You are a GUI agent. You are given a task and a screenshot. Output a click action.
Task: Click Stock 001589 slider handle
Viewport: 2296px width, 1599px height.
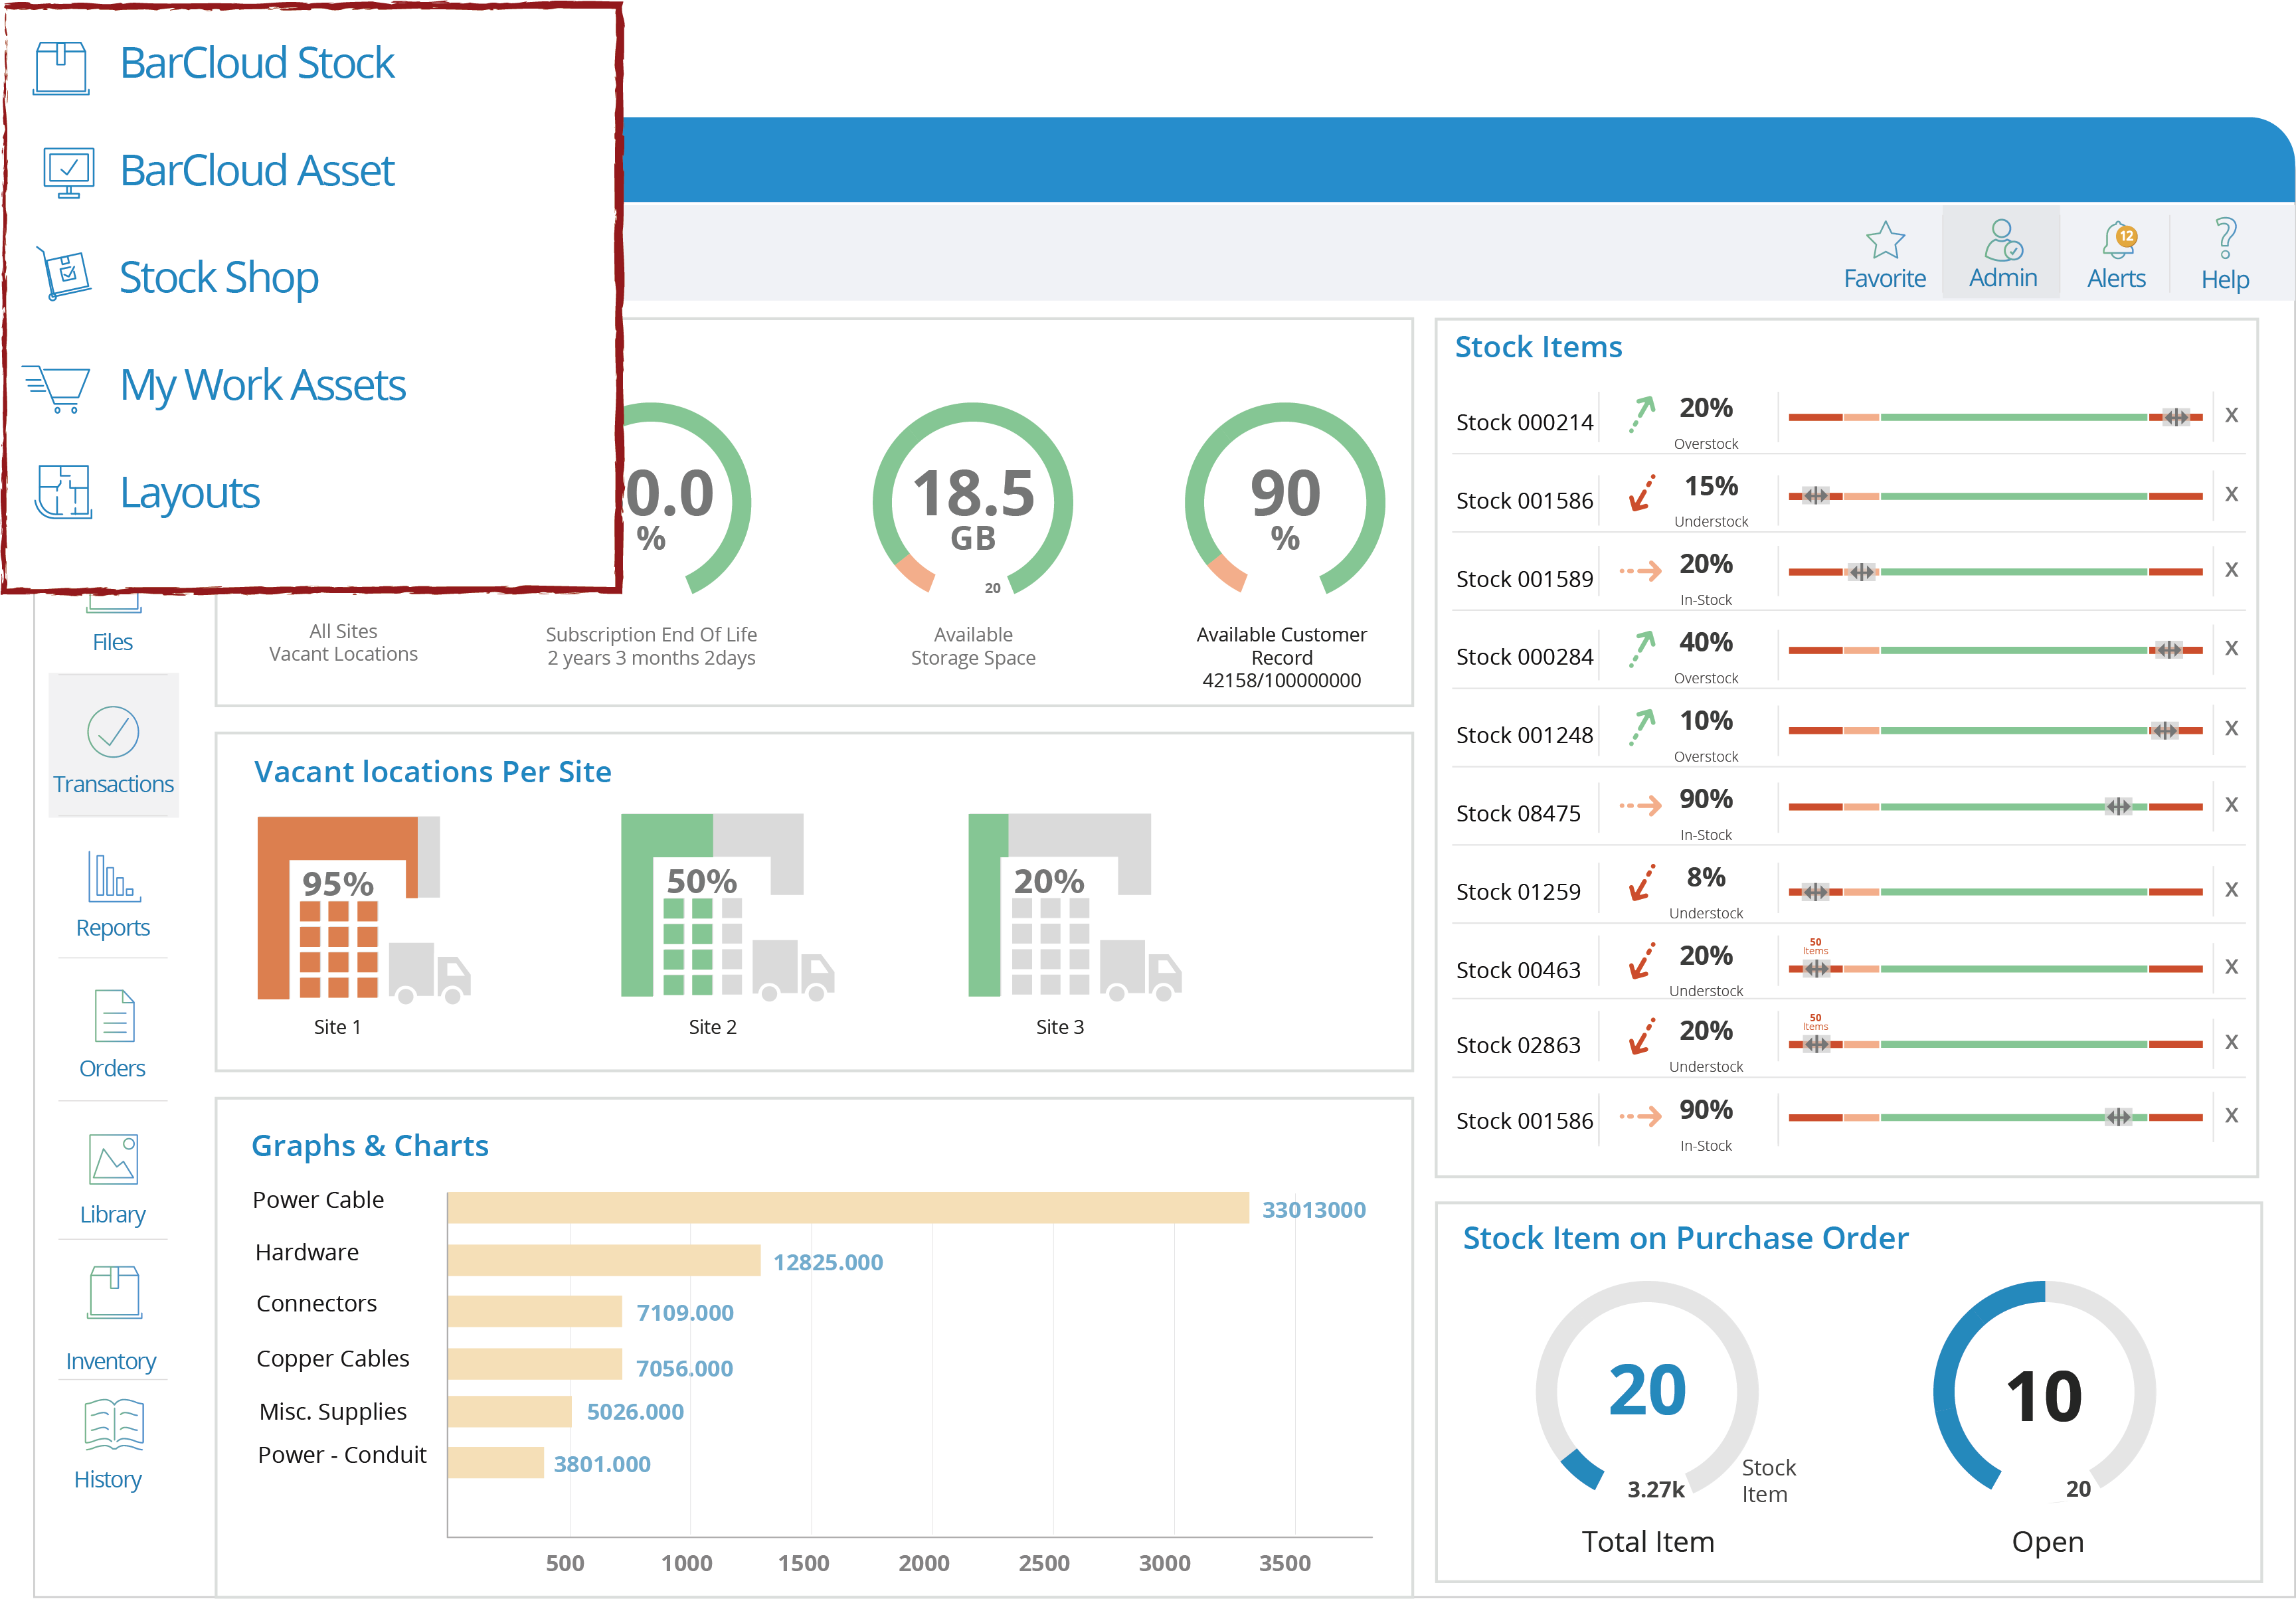[1861, 573]
